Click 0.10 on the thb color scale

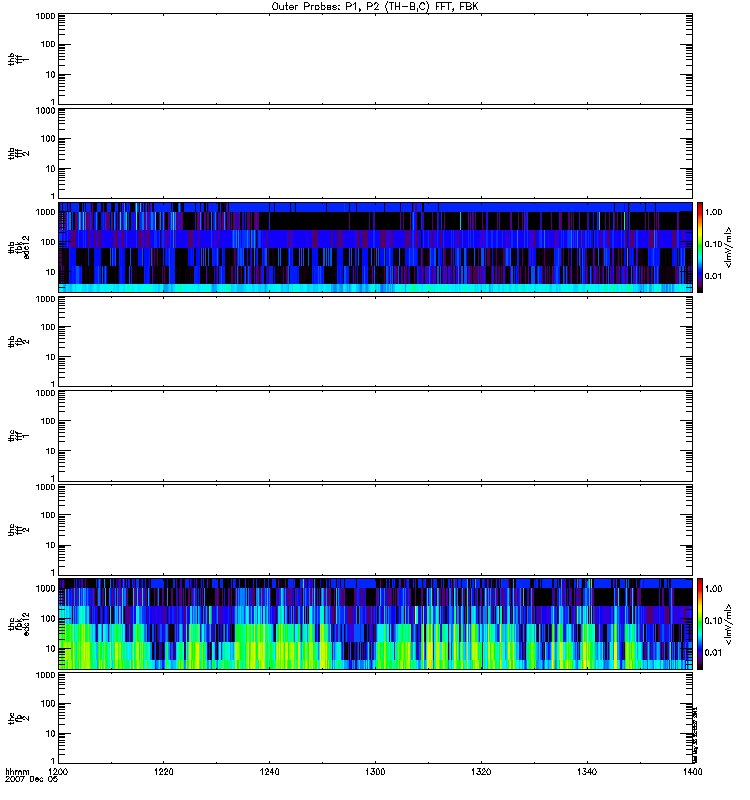pyautogui.click(x=713, y=244)
